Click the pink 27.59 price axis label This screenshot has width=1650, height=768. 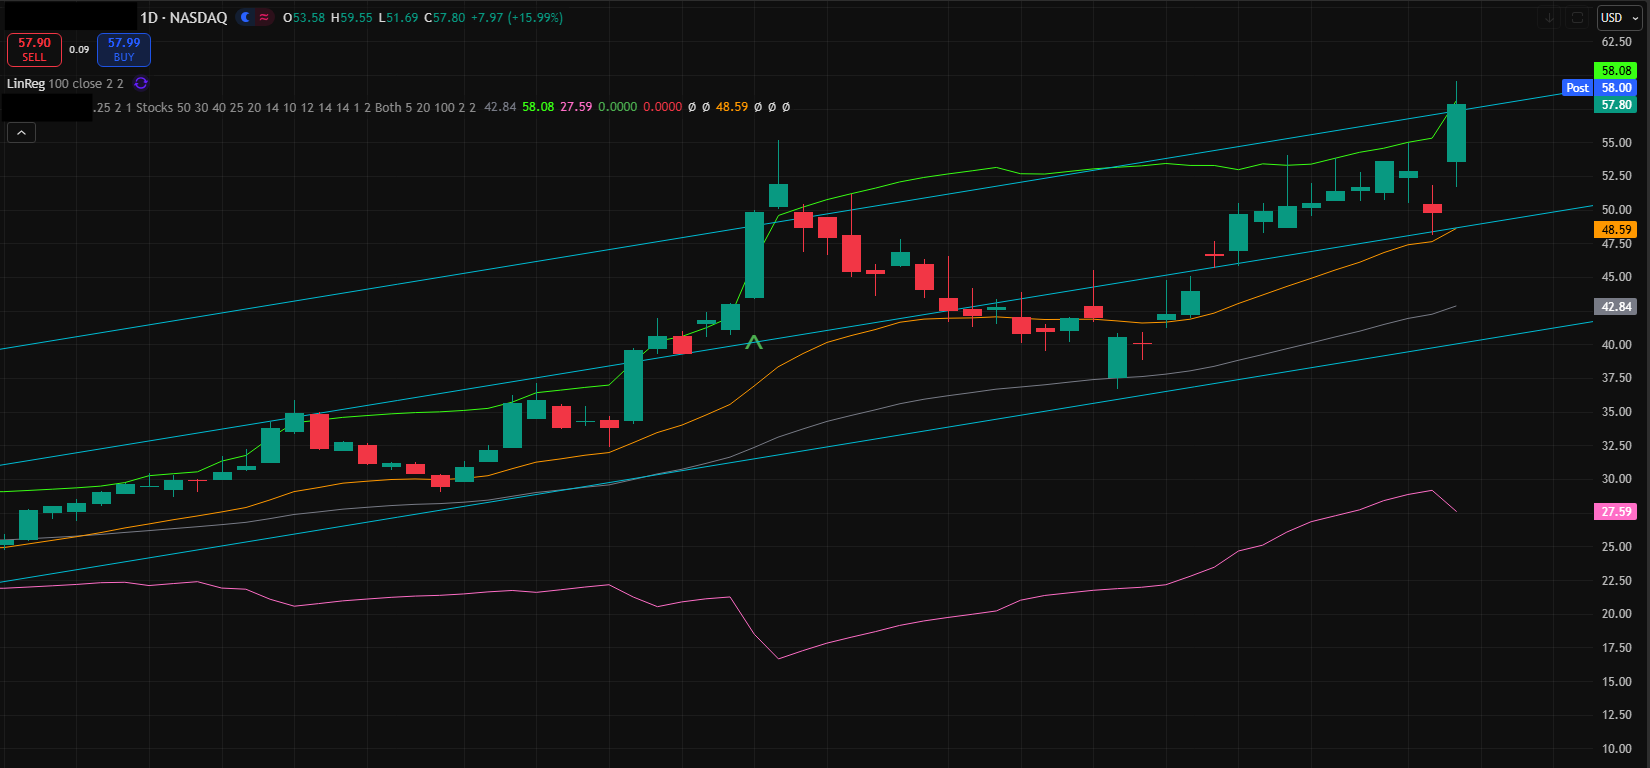(1616, 512)
